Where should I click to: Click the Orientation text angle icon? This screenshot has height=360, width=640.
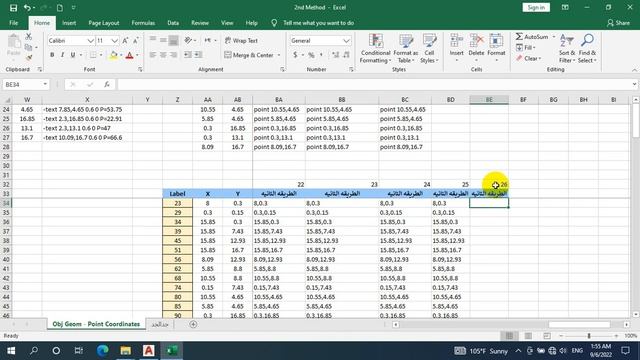(188, 40)
